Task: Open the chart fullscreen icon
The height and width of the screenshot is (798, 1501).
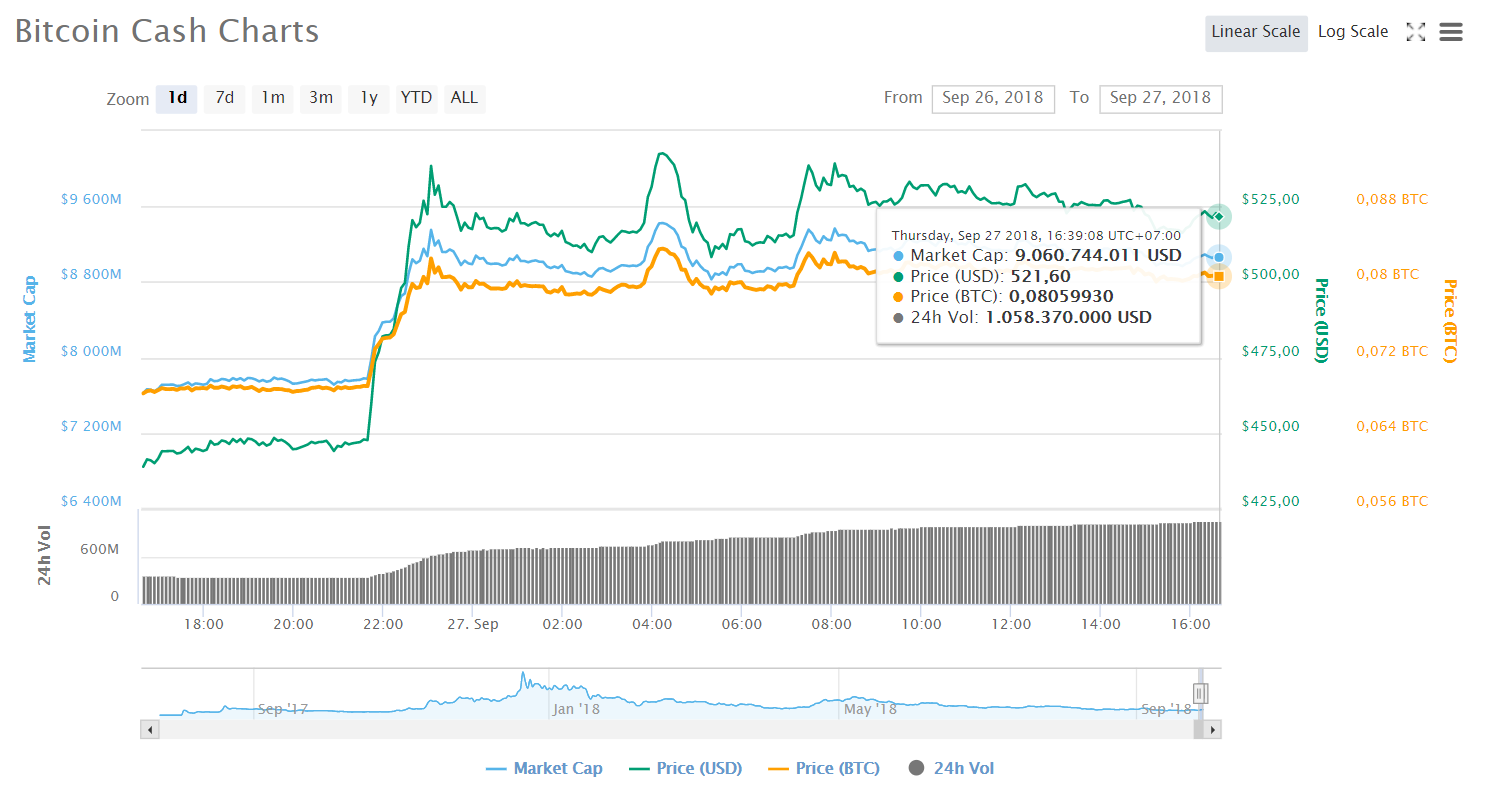Action: tap(1415, 32)
